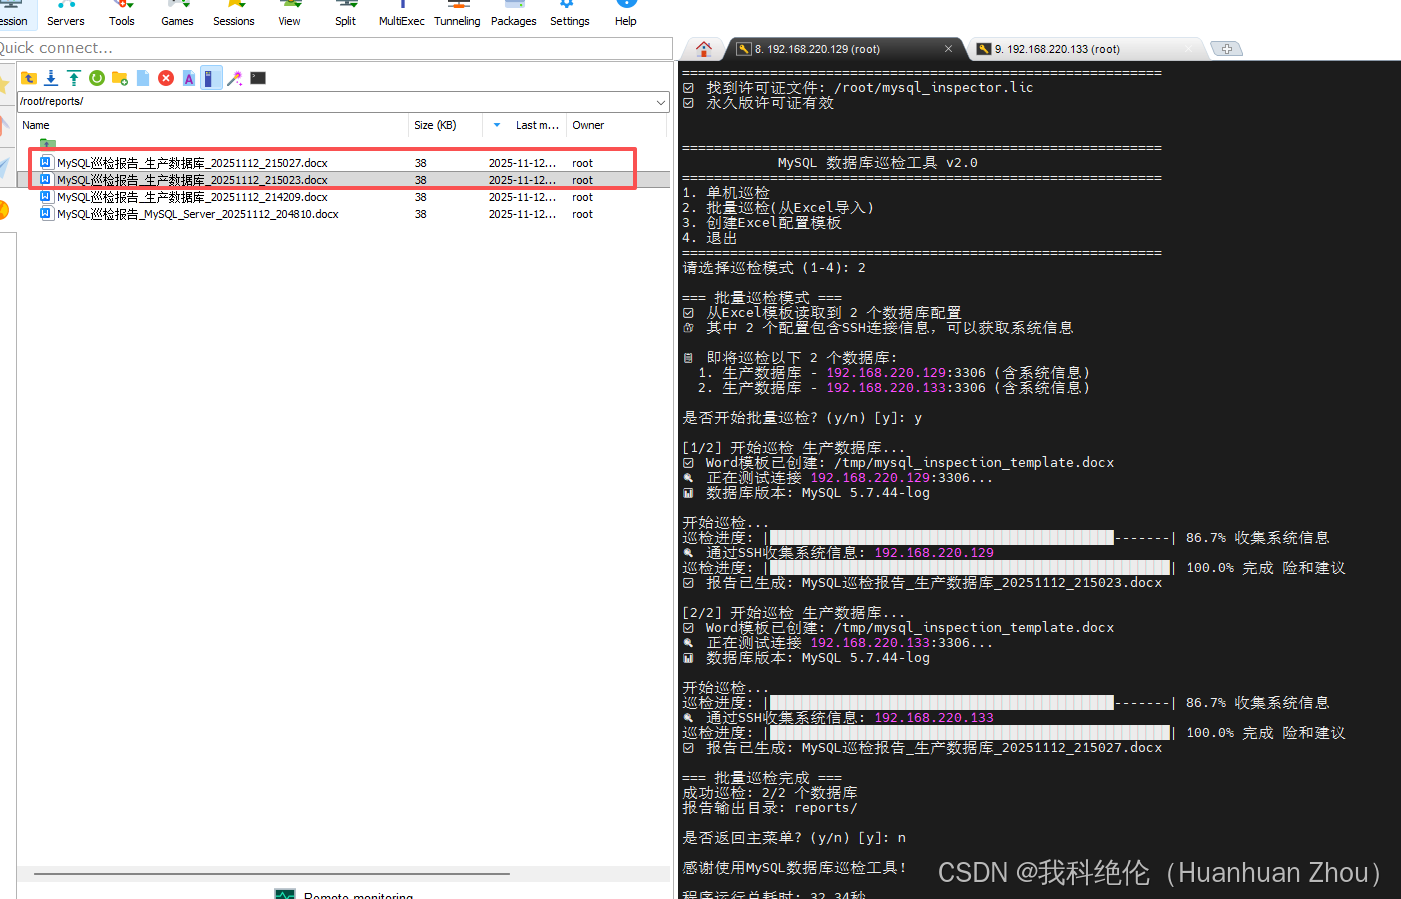Click the root owner cell of the 214209.docx row

(x=582, y=197)
